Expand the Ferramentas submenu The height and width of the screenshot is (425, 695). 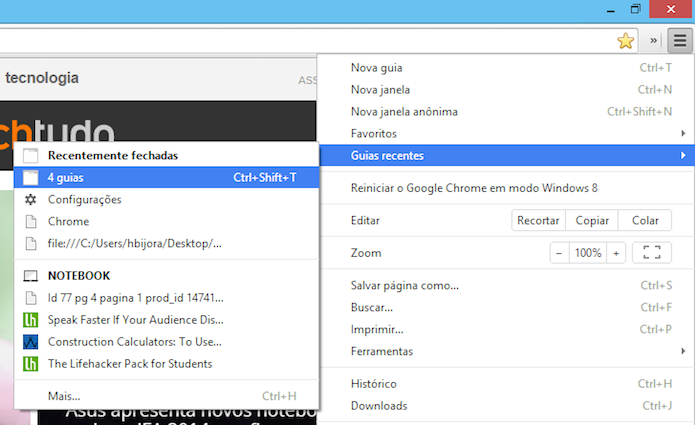pos(507,351)
